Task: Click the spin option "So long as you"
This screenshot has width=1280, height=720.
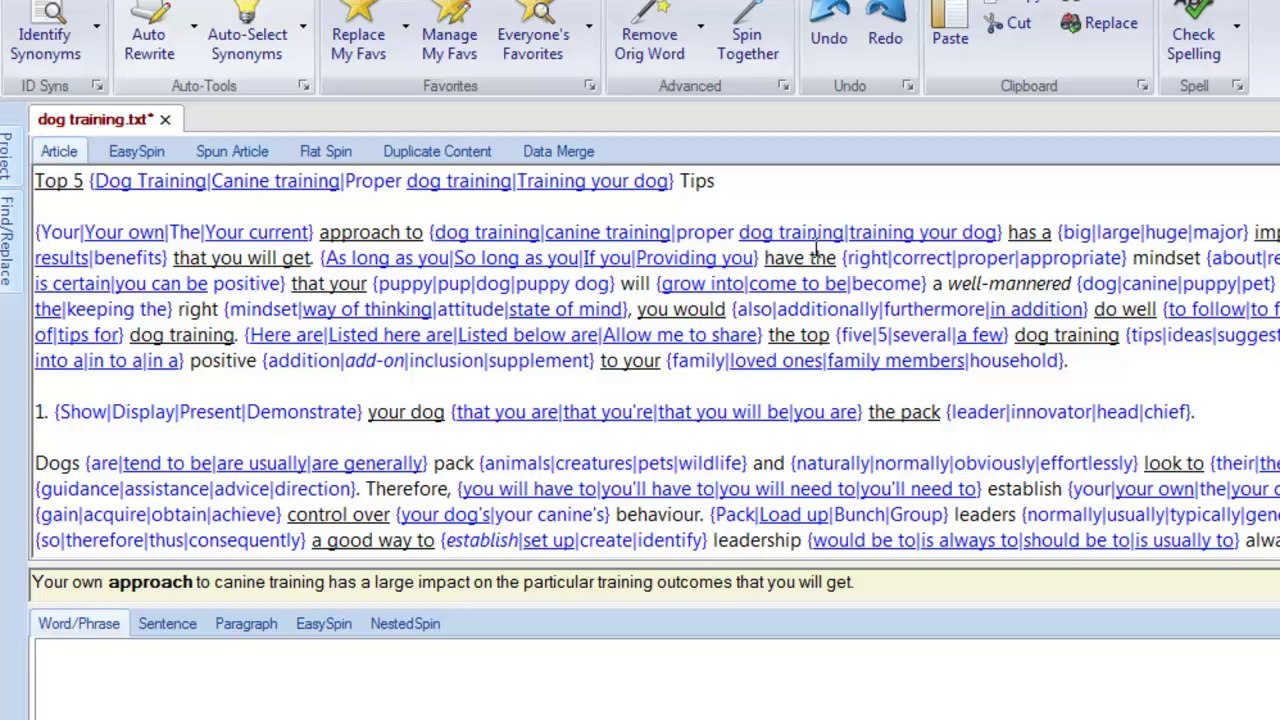Action: pyautogui.click(x=516, y=258)
